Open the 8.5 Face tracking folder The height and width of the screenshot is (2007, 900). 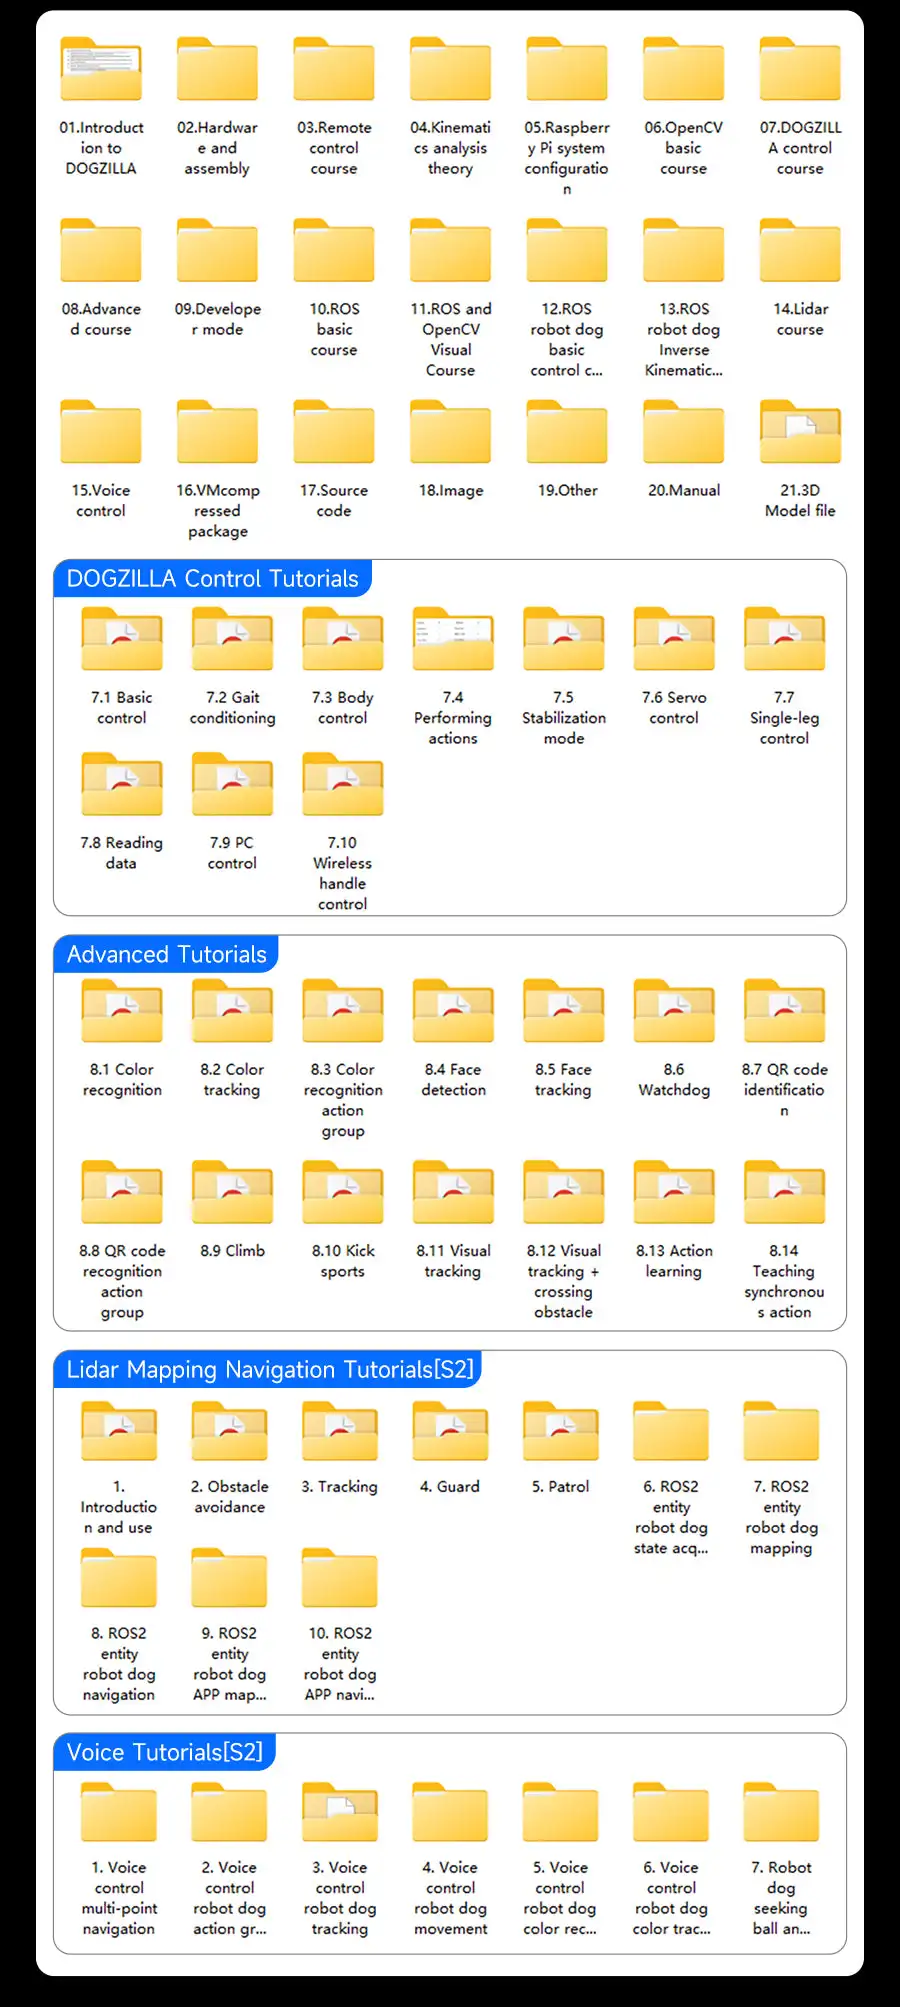click(564, 1011)
